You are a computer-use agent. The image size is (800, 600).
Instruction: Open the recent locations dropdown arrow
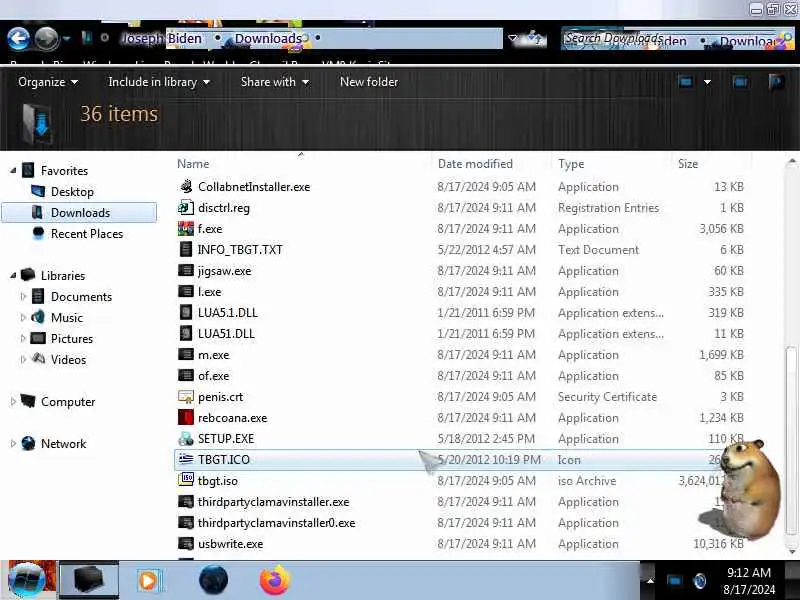pos(66,38)
